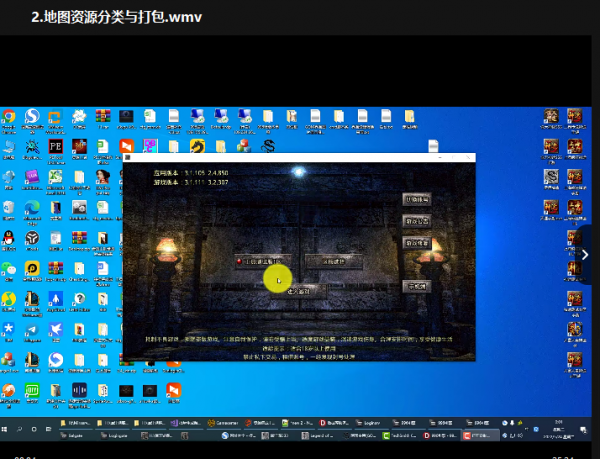Click the lowest right-side launcher button

(417, 286)
